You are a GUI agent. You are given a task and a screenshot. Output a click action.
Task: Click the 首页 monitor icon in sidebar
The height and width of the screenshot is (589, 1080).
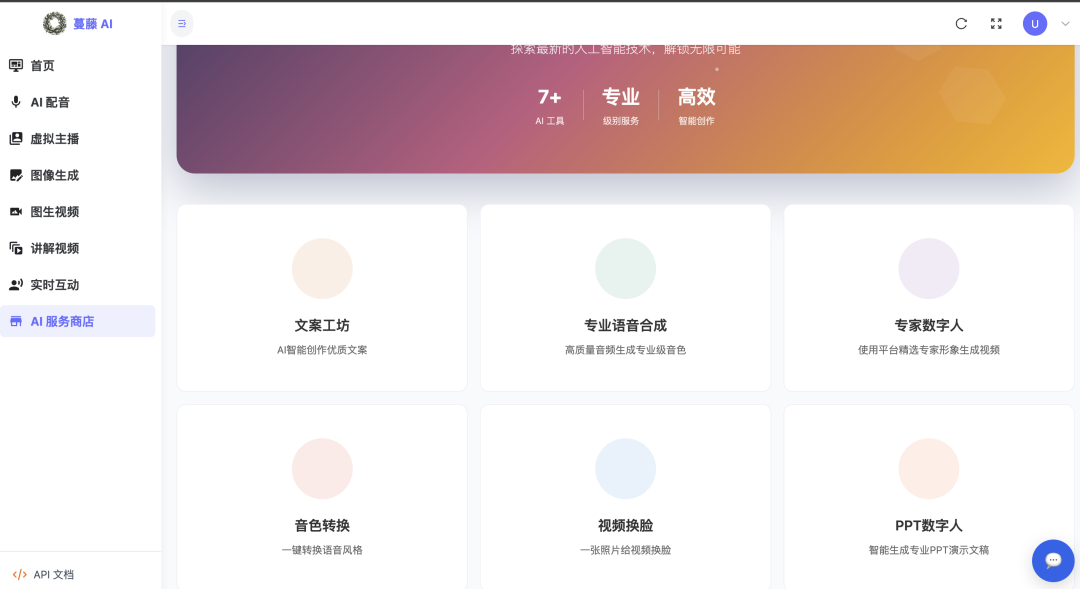pyautogui.click(x=16, y=65)
